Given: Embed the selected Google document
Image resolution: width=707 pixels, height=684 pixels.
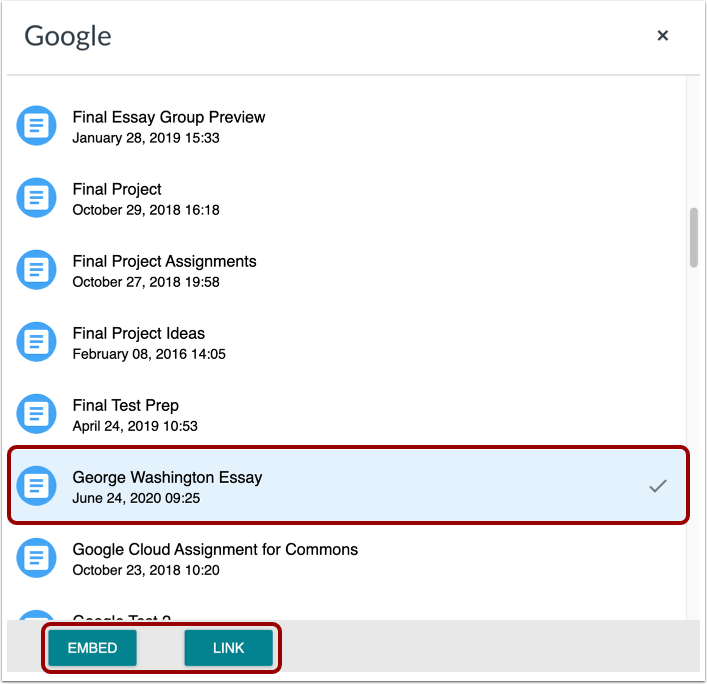Looking at the screenshot, I should click(x=92, y=648).
